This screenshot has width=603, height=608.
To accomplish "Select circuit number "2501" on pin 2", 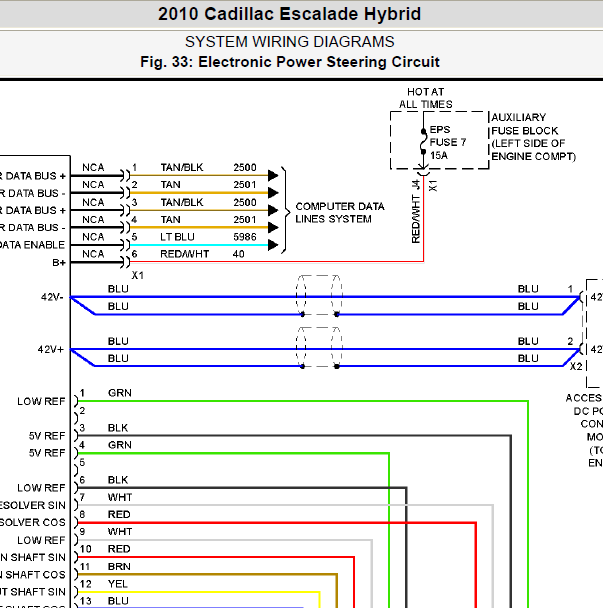I will [x=245, y=185].
